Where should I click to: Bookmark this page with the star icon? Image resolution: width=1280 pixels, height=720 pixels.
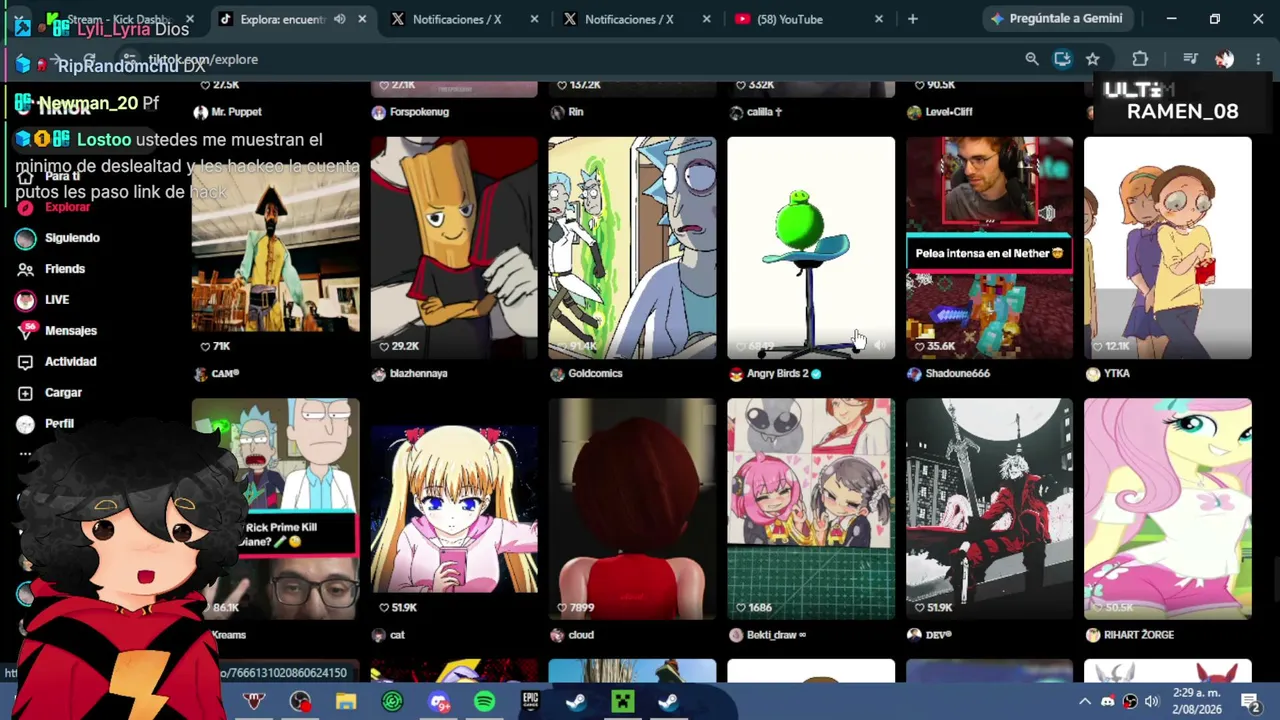tap(1093, 59)
